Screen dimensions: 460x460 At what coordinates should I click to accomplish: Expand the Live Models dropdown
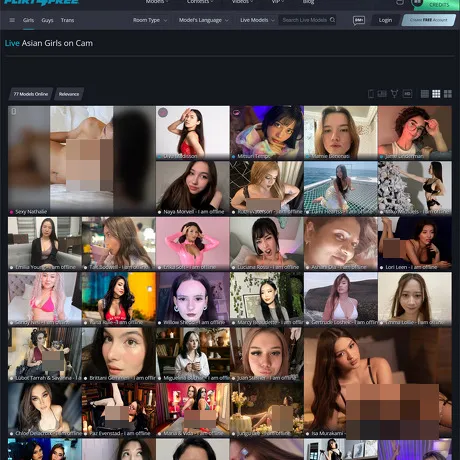pos(257,20)
